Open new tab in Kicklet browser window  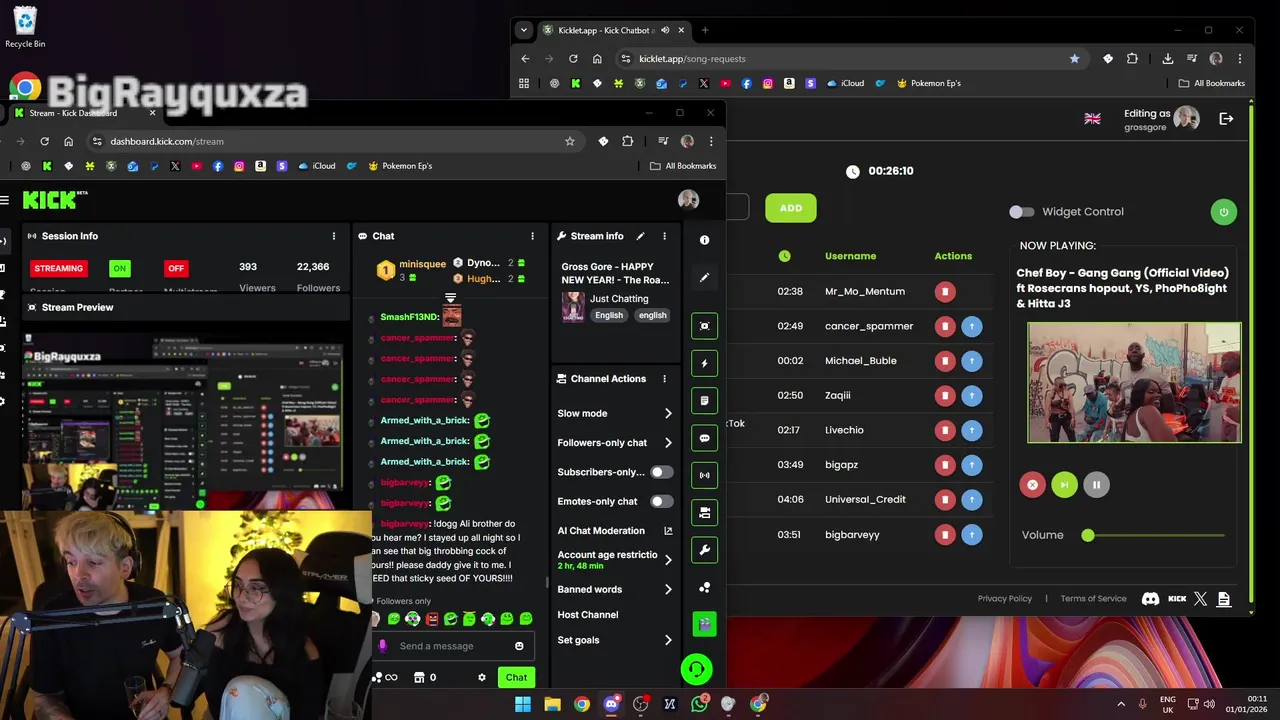tap(704, 30)
